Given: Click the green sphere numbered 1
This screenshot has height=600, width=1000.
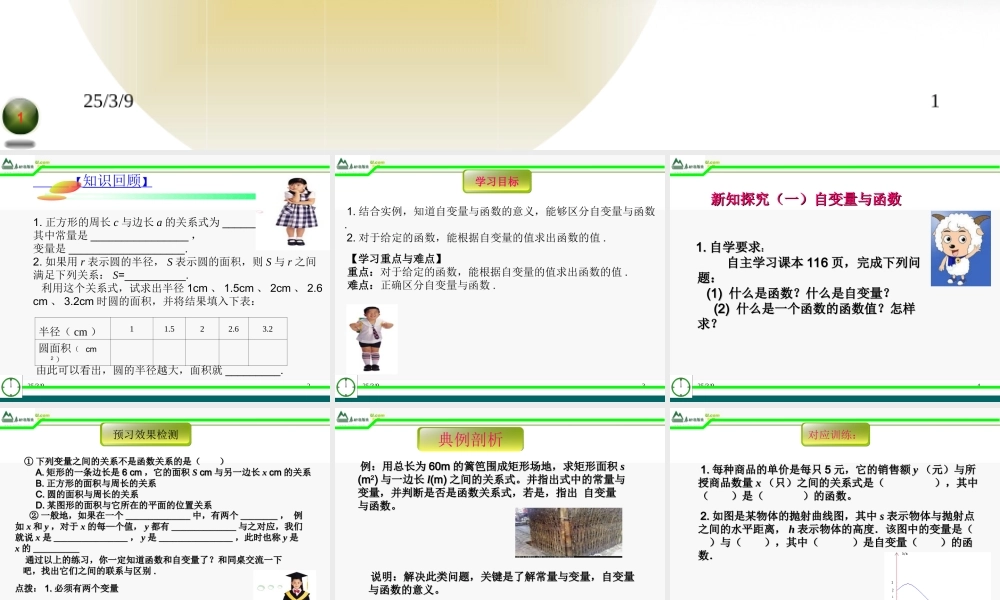Looking at the screenshot, I should 20,117.
